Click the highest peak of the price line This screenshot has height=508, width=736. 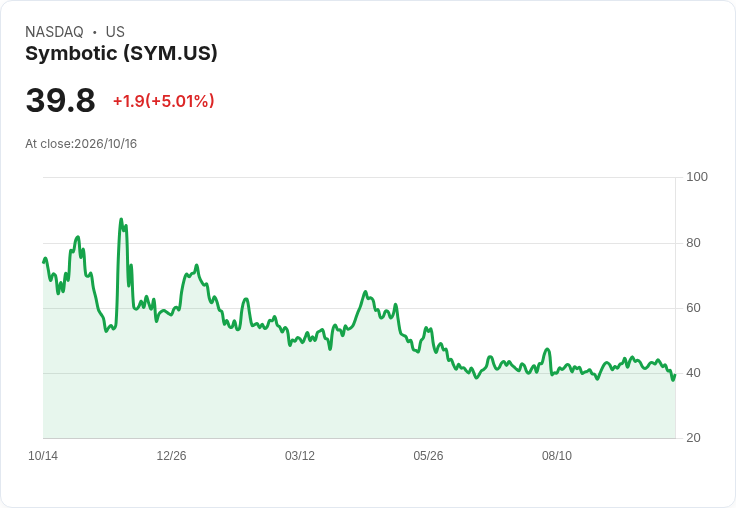121,219
